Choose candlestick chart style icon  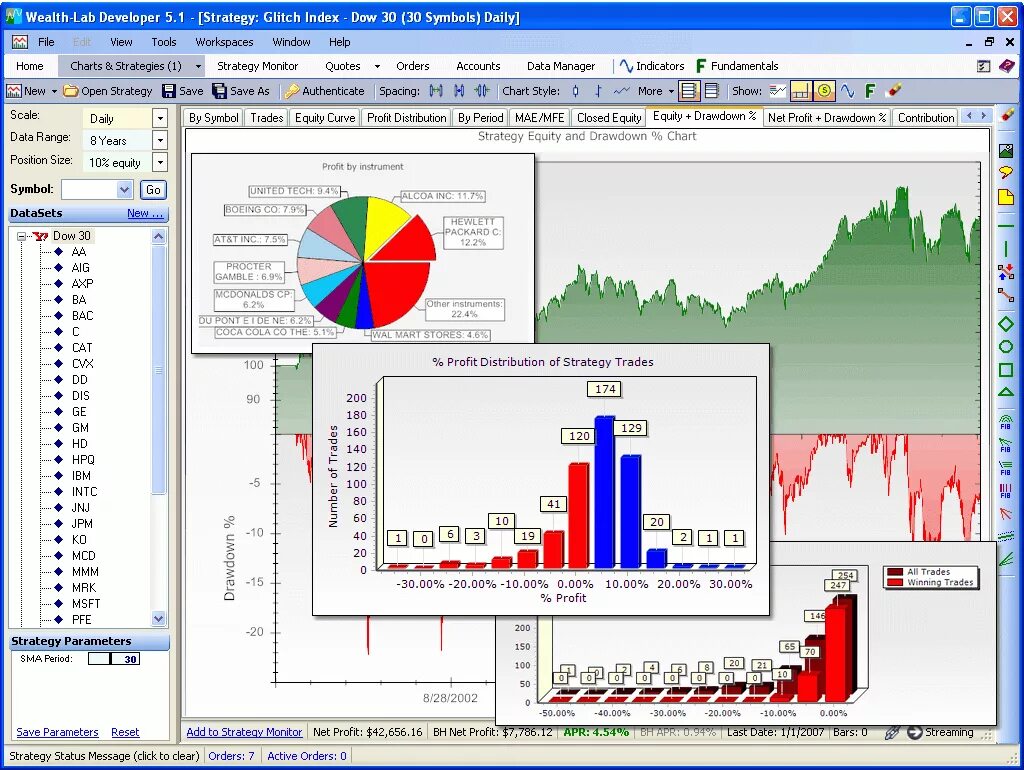click(575, 91)
